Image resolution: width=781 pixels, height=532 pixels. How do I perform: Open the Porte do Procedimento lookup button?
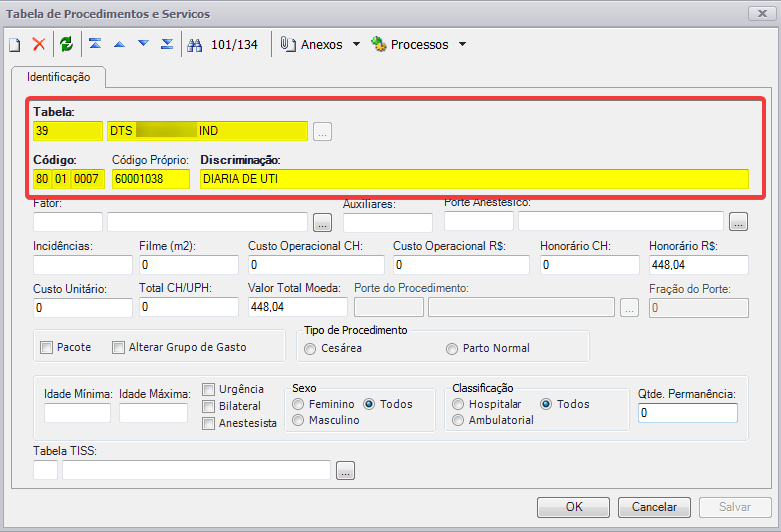click(629, 307)
